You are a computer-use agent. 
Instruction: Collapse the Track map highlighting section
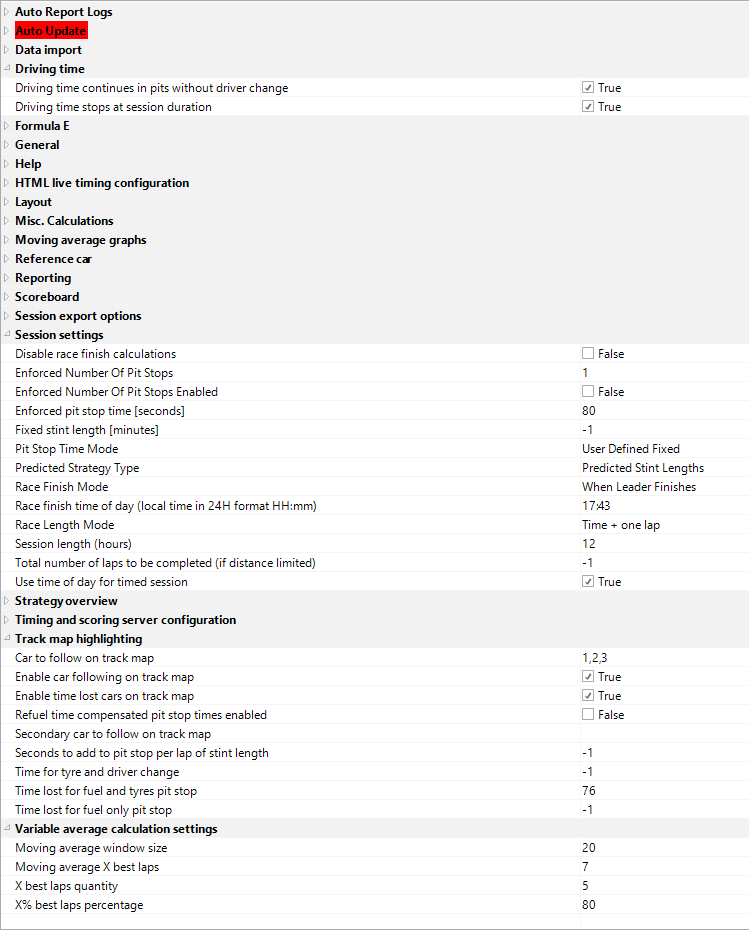point(6,639)
